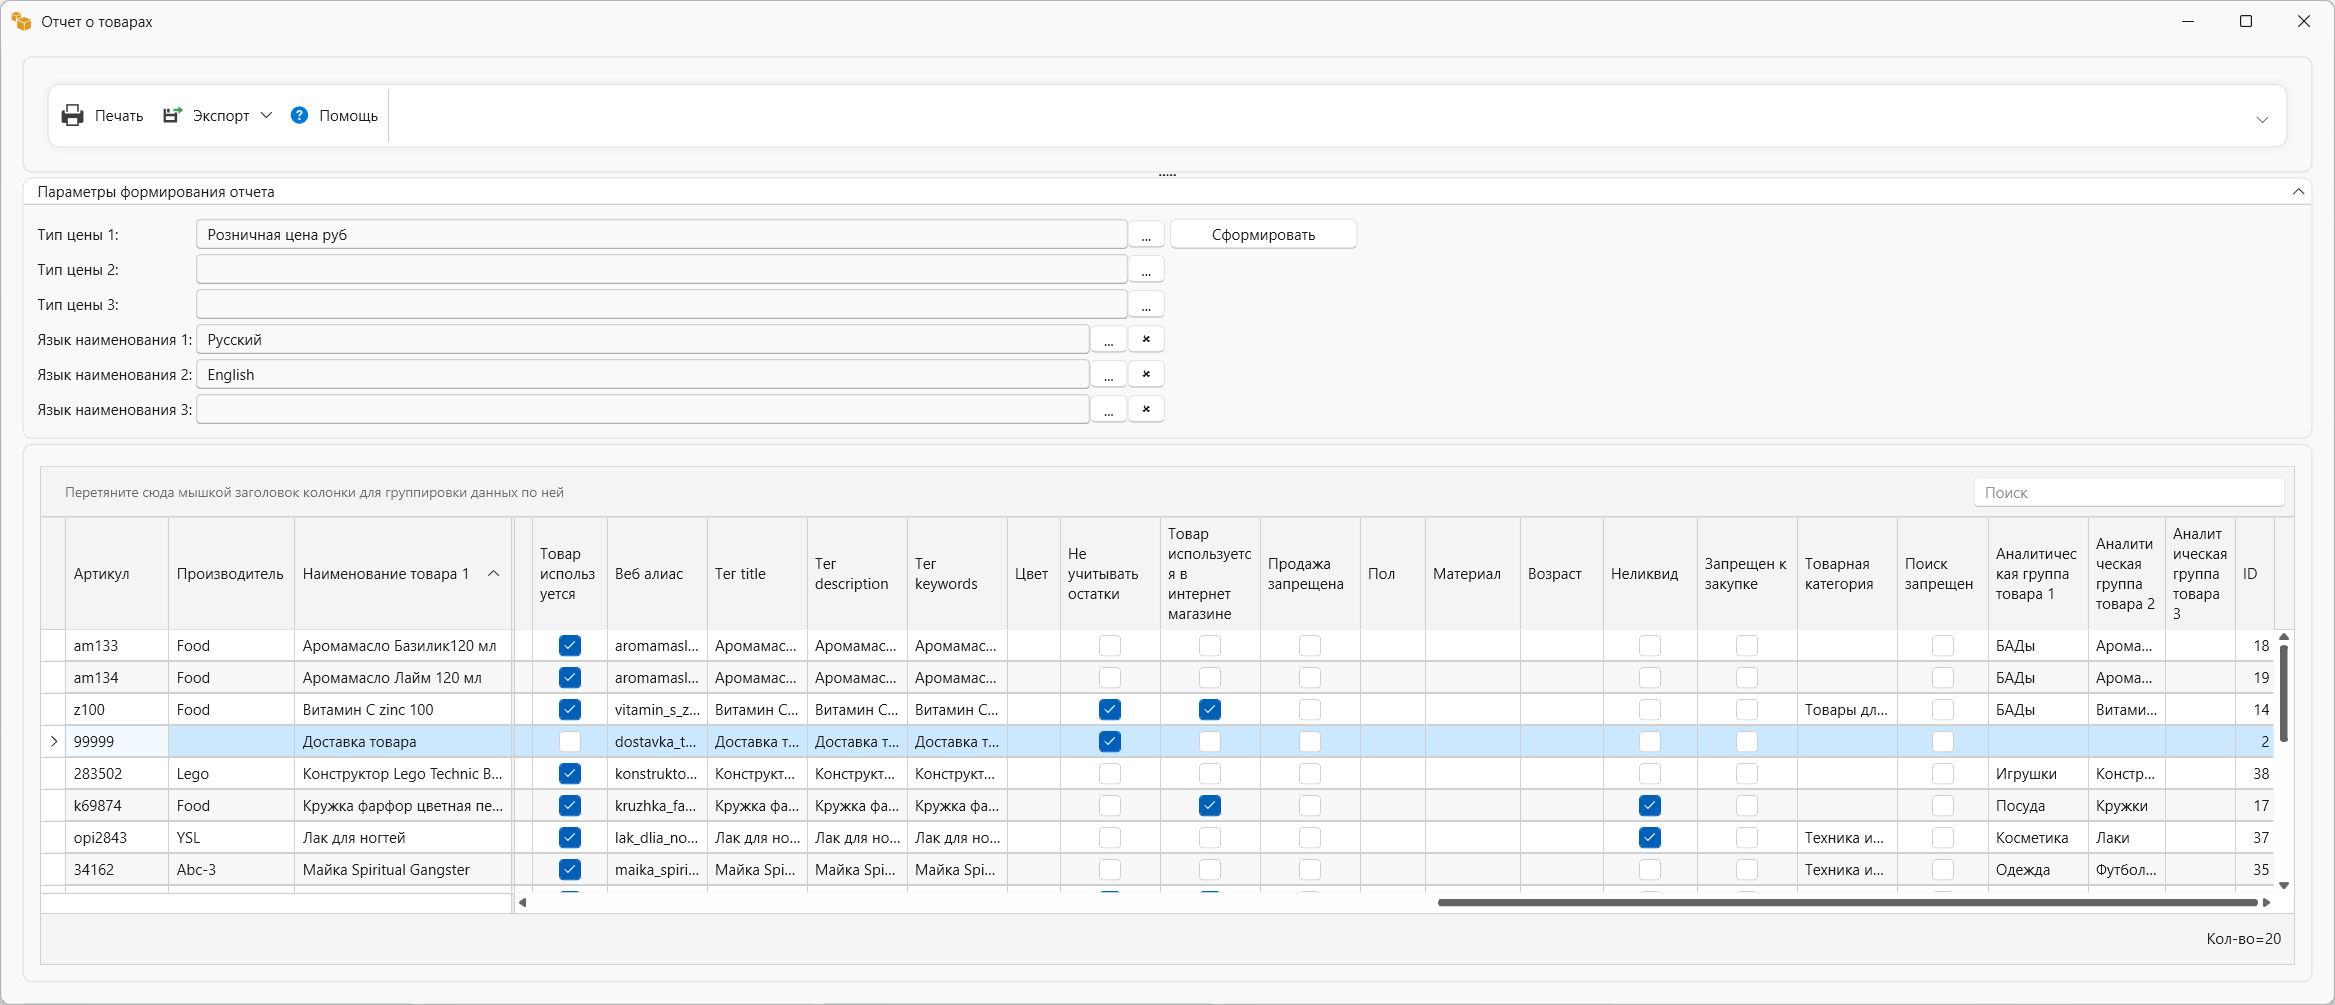The height and width of the screenshot is (1005, 2335).
Task: Click the row indicator arrow for 99999
Action: tap(54, 742)
